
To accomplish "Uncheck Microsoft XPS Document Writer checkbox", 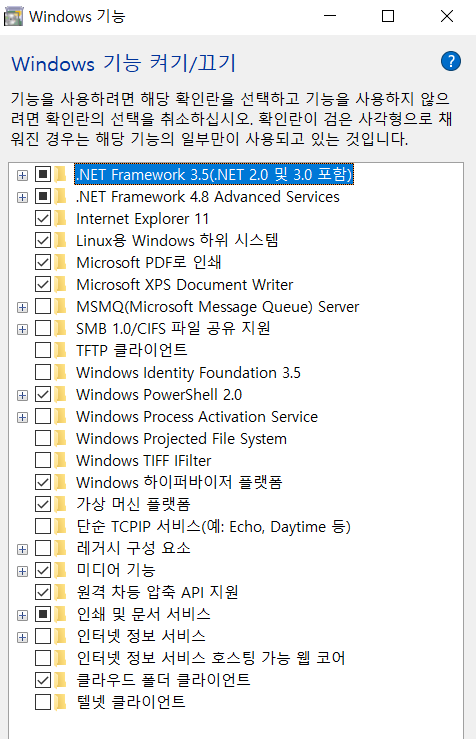I will click(x=43, y=285).
